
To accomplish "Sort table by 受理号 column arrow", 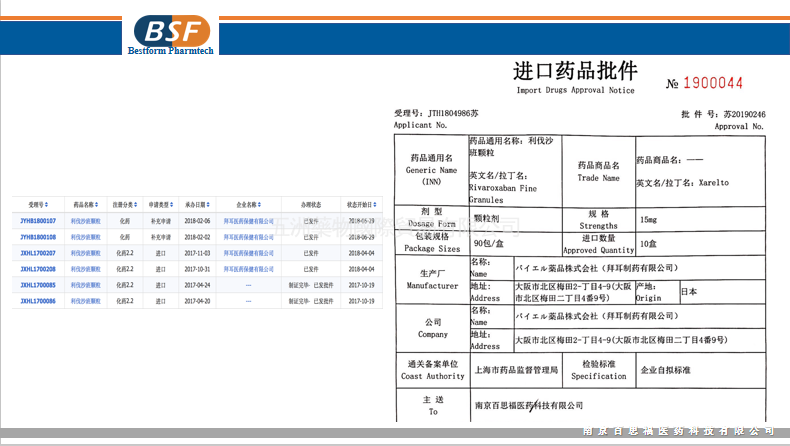I will [x=46, y=205].
